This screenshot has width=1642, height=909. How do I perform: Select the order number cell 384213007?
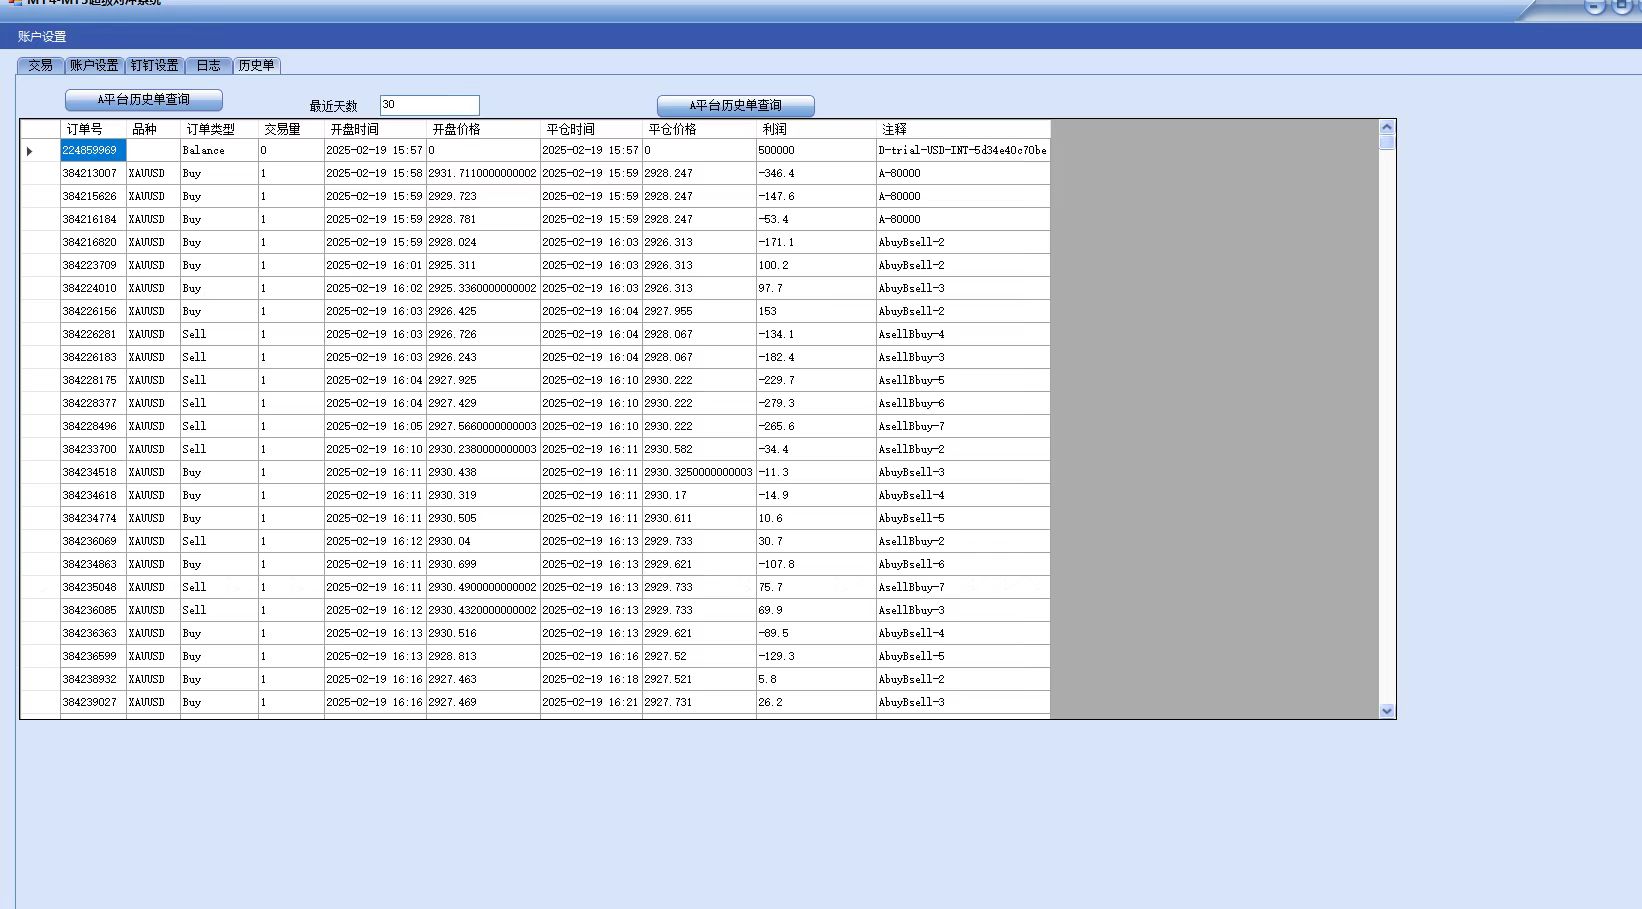coord(92,174)
